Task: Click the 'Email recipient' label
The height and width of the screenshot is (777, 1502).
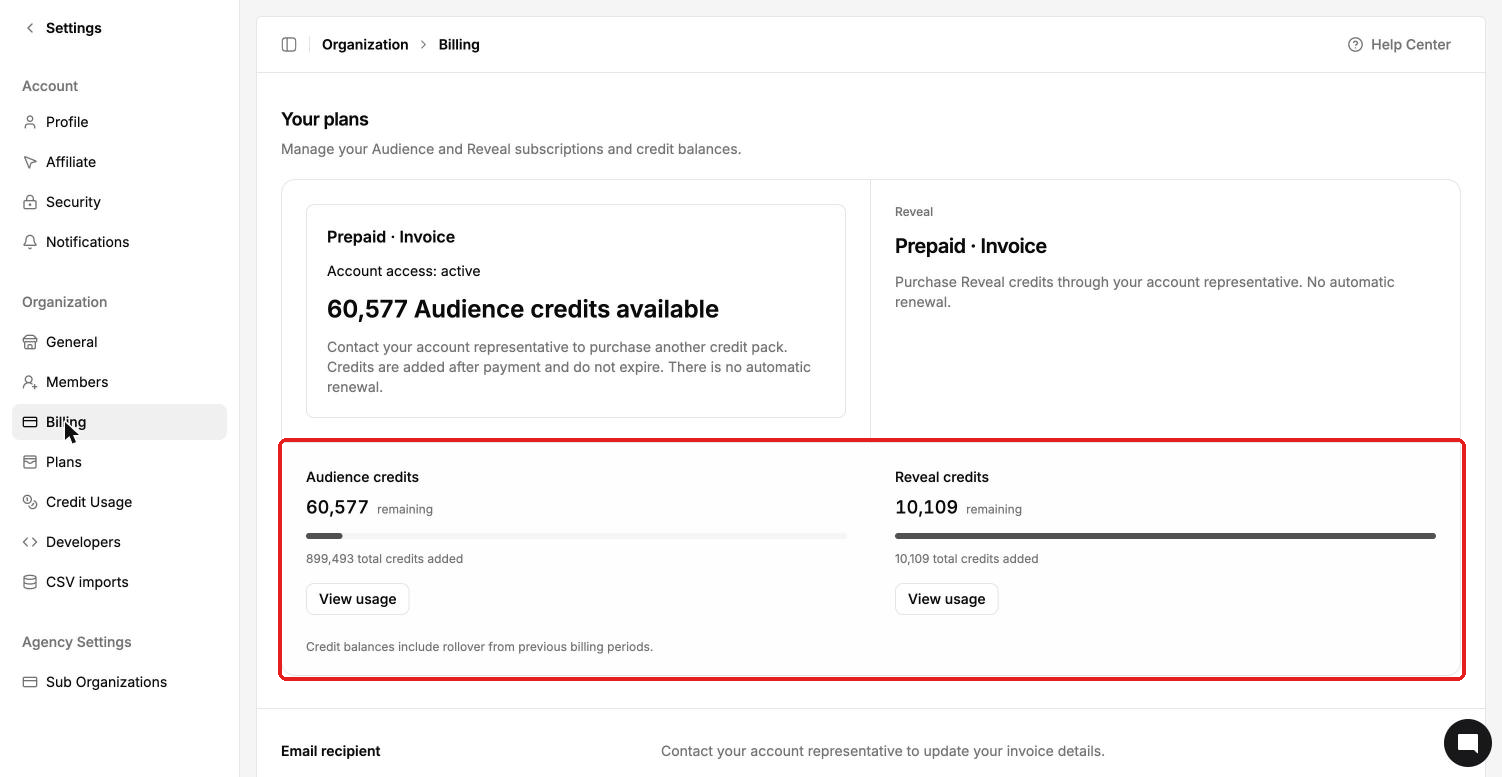Action: (x=331, y=751)
